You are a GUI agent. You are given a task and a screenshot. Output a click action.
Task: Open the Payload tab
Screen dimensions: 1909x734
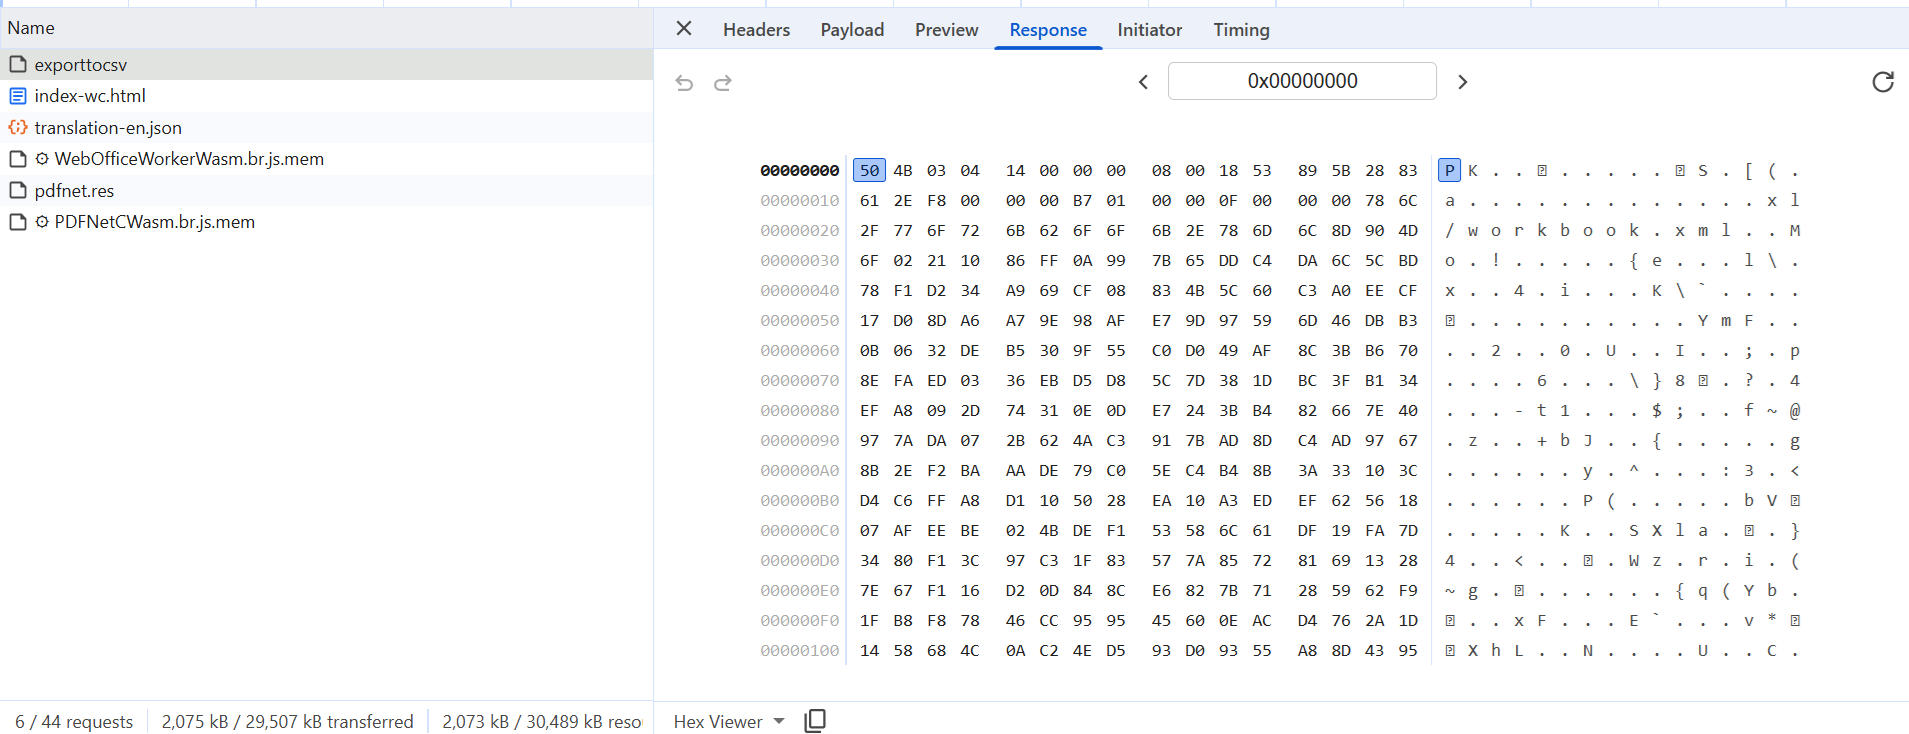852,30
